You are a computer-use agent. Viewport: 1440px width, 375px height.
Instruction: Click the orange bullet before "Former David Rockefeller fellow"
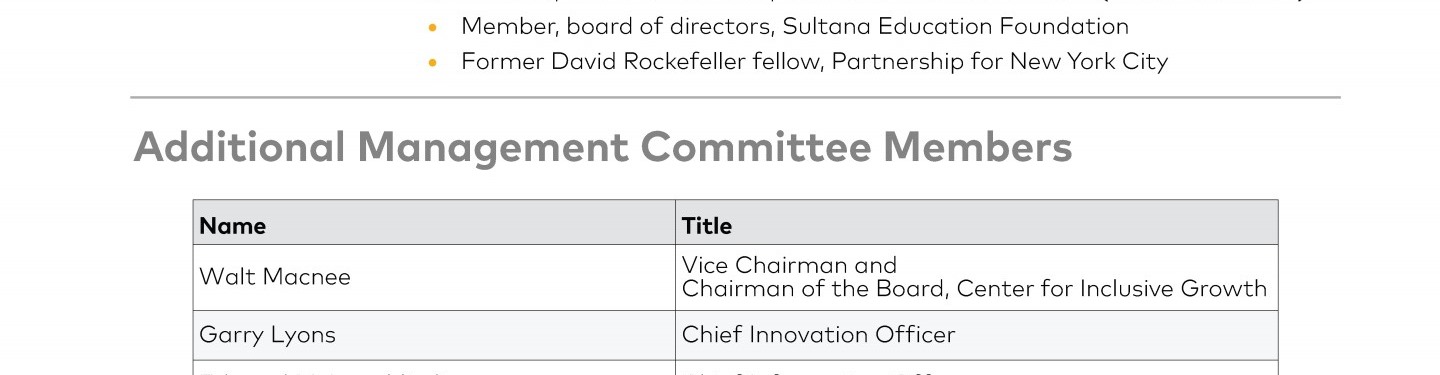[432, 63]
